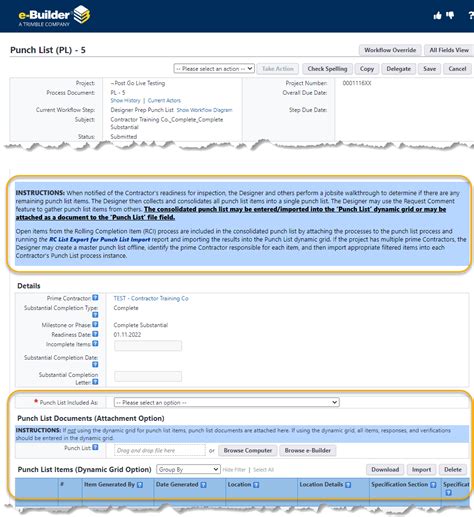Viewport: 474px width, 517px height.
Task: Open help icon in Location Details column
Action: [x=348, y=485]
